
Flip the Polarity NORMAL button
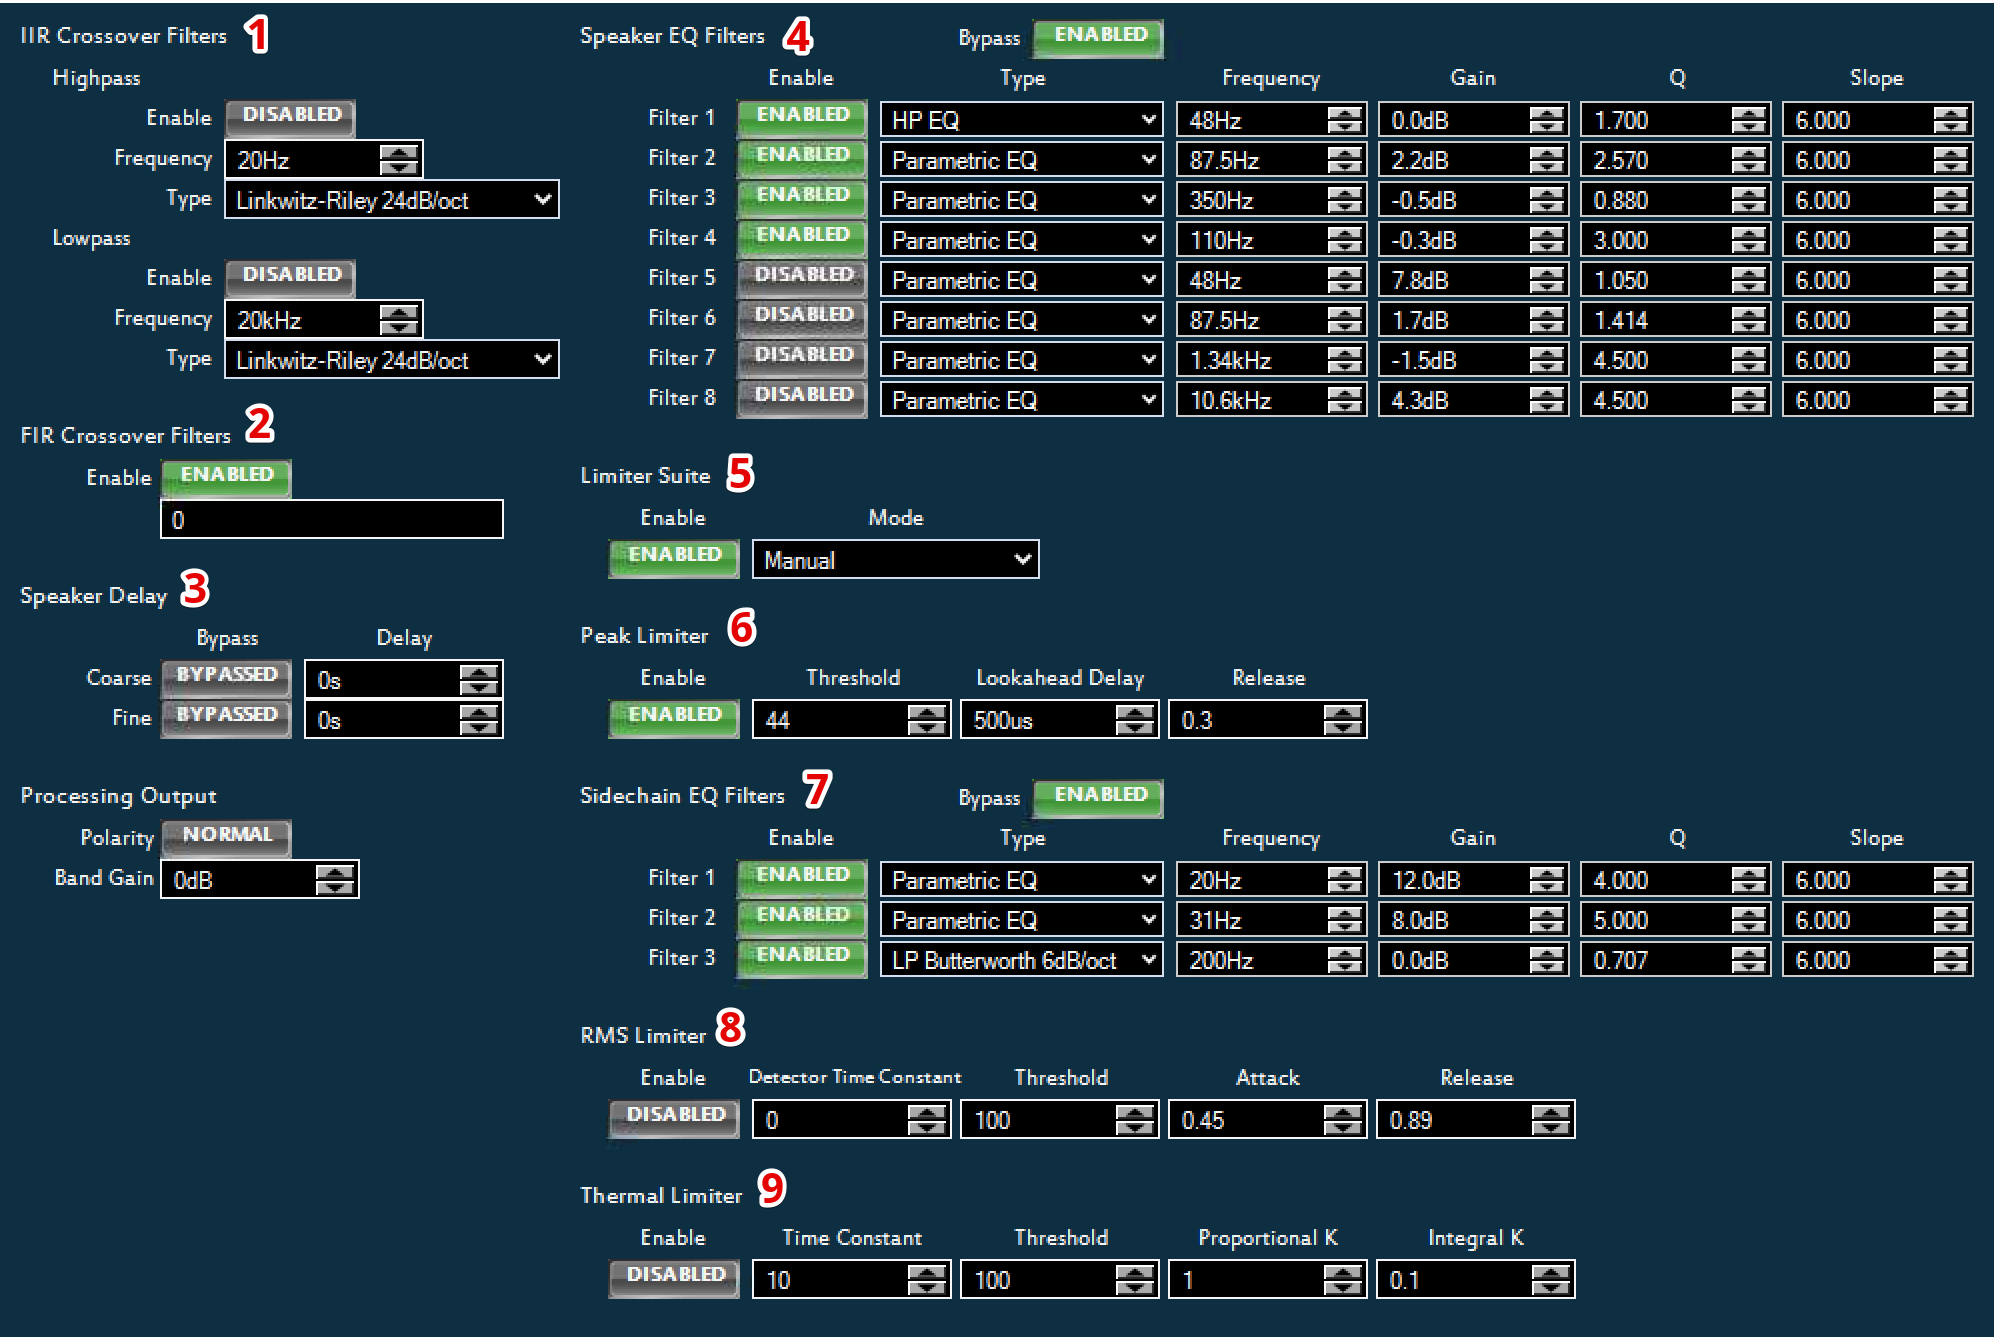pos(226,837)
